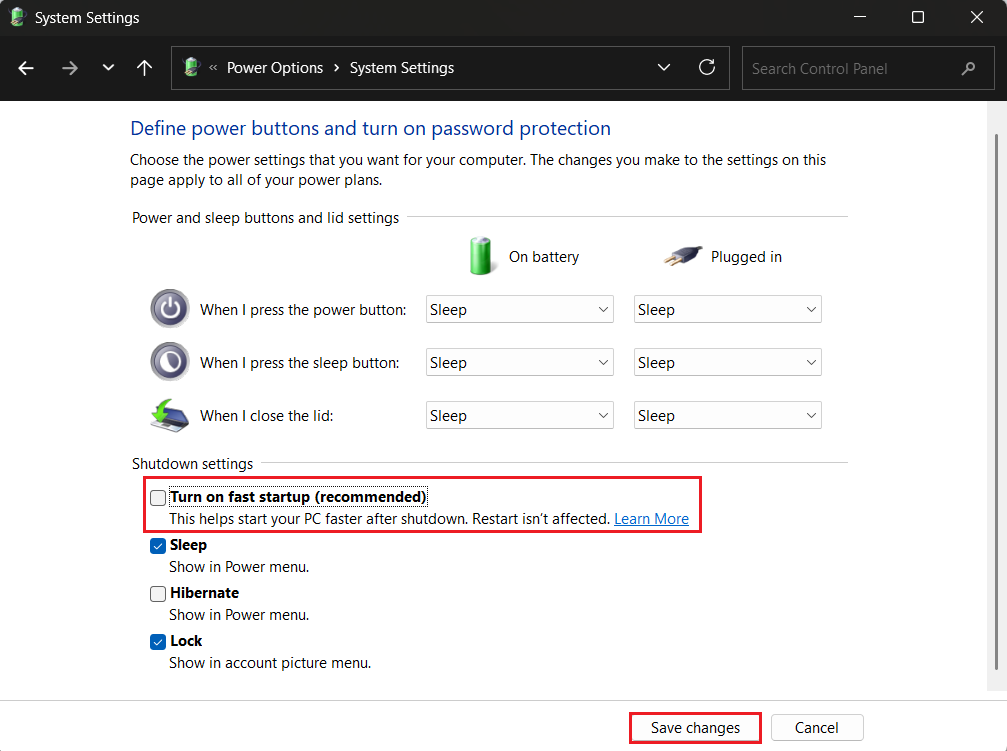The image size is (1007, 751).
Task: Open close lid On battery dropdown
Action: click(x=519, y=416)
